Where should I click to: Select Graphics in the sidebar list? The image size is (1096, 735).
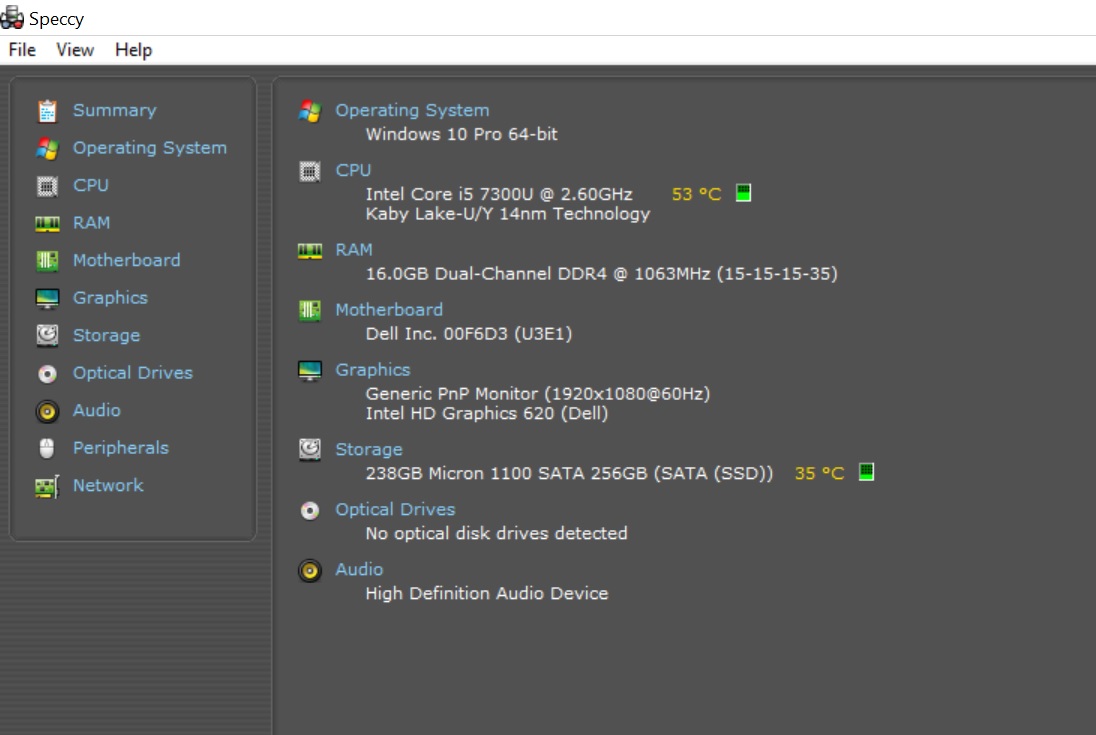[x=110, y=298]
